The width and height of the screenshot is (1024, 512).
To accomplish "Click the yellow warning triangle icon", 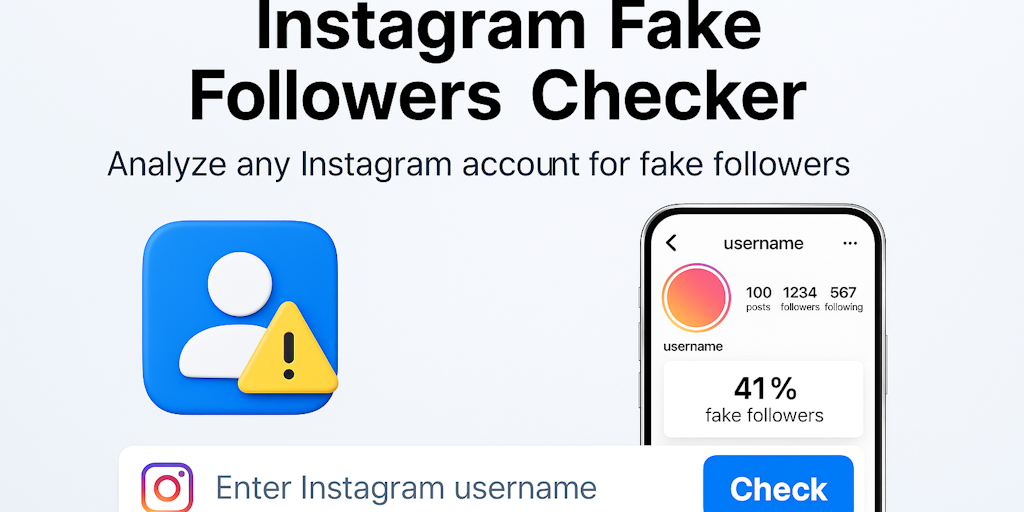I will 288,350.
